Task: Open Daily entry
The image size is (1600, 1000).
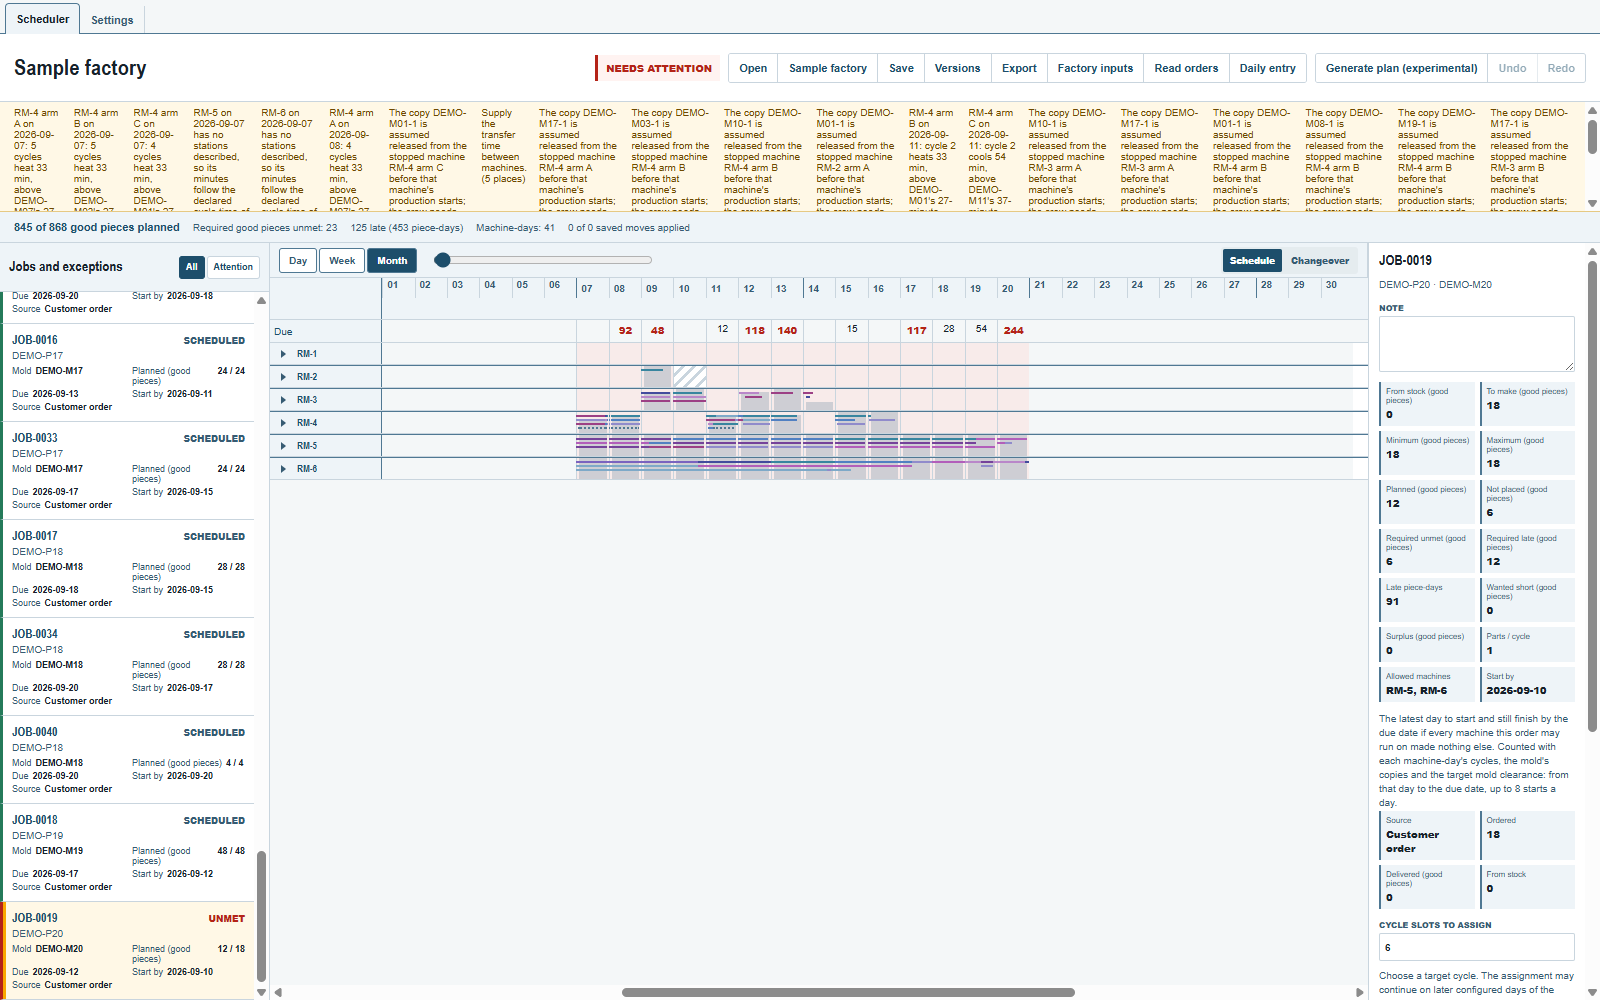Action: 1267,68
